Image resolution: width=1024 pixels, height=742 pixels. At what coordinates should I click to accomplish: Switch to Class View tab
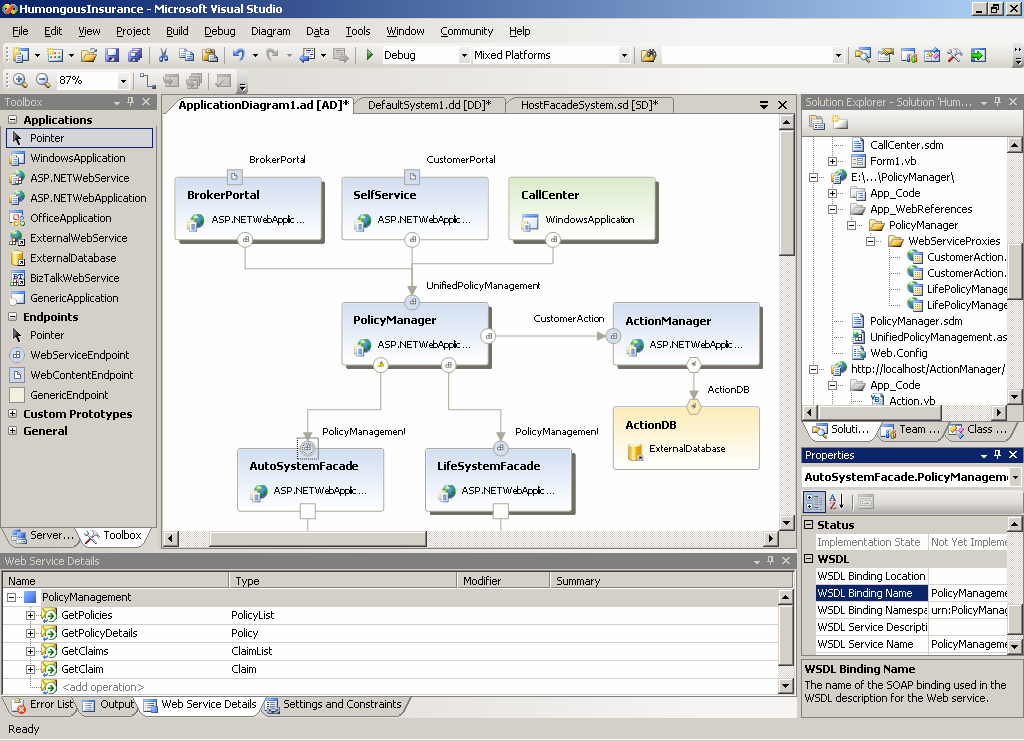point(980,430)
